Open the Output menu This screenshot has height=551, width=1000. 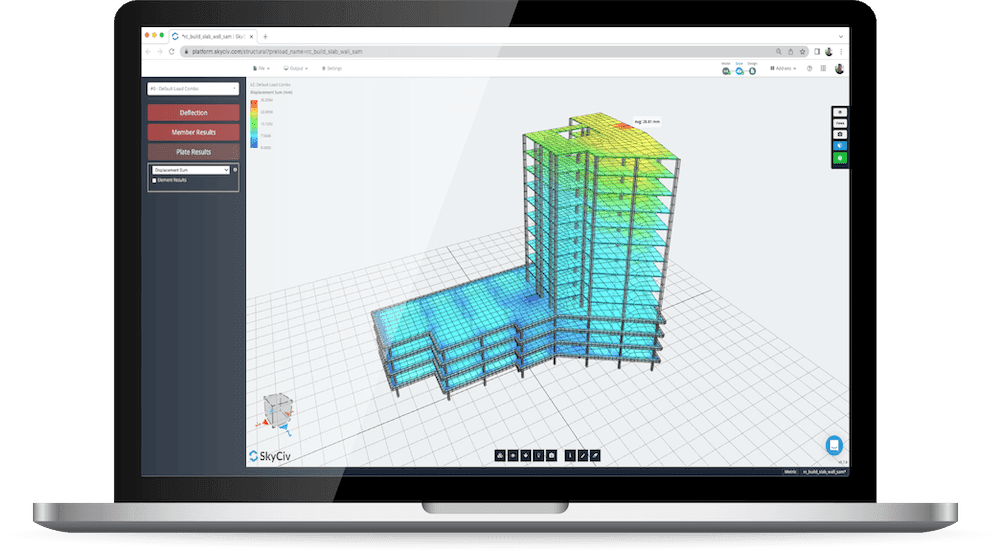(298, 68)
